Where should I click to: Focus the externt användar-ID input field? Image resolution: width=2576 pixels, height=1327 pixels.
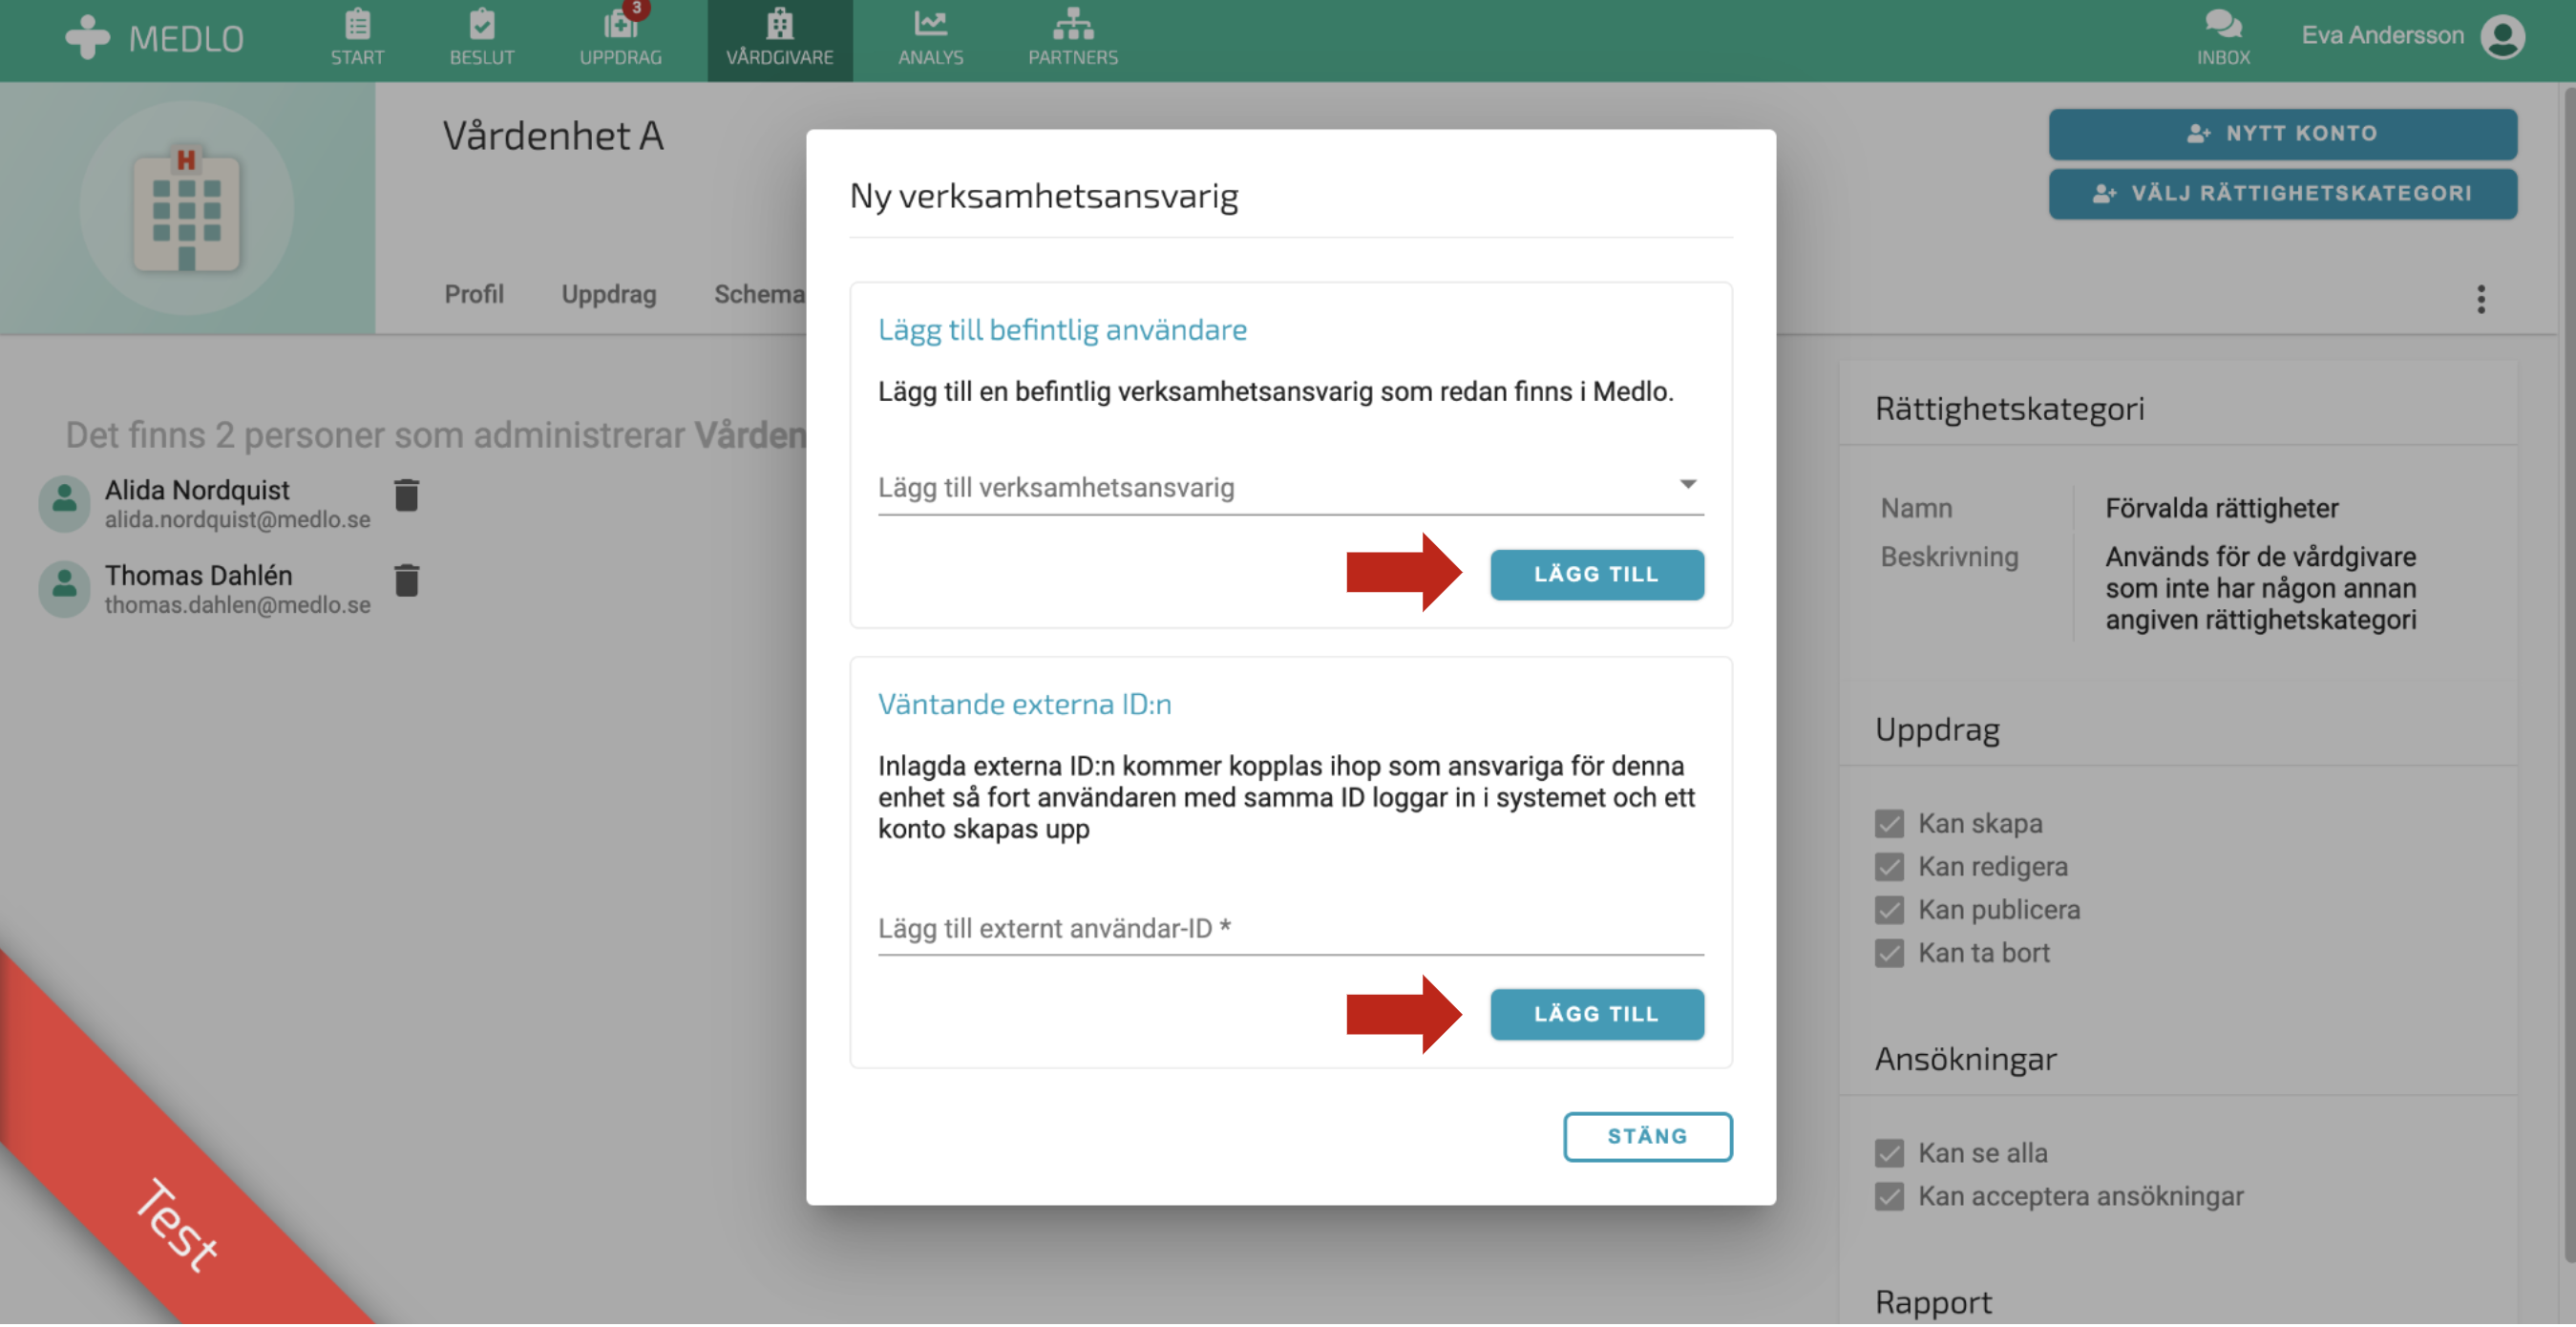pyautogui.click(x=1290, y=930)
